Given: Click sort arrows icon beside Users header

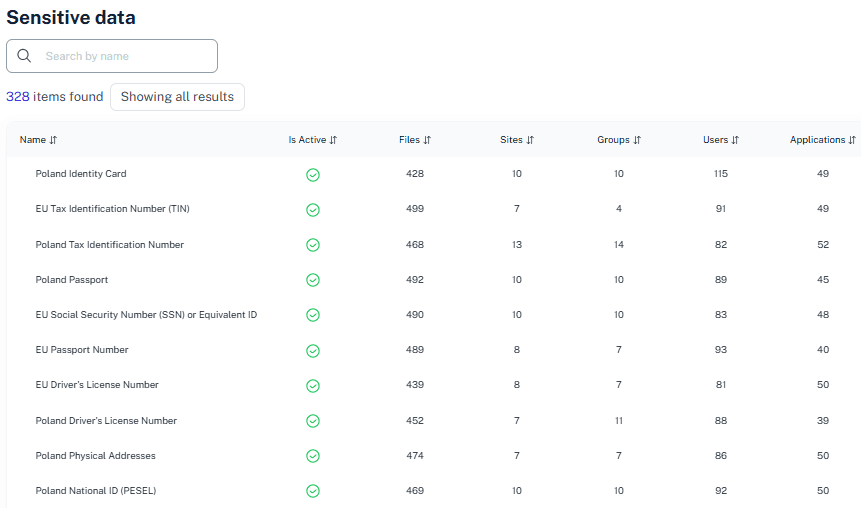Looking at the screenshot, I should point(735,140).
